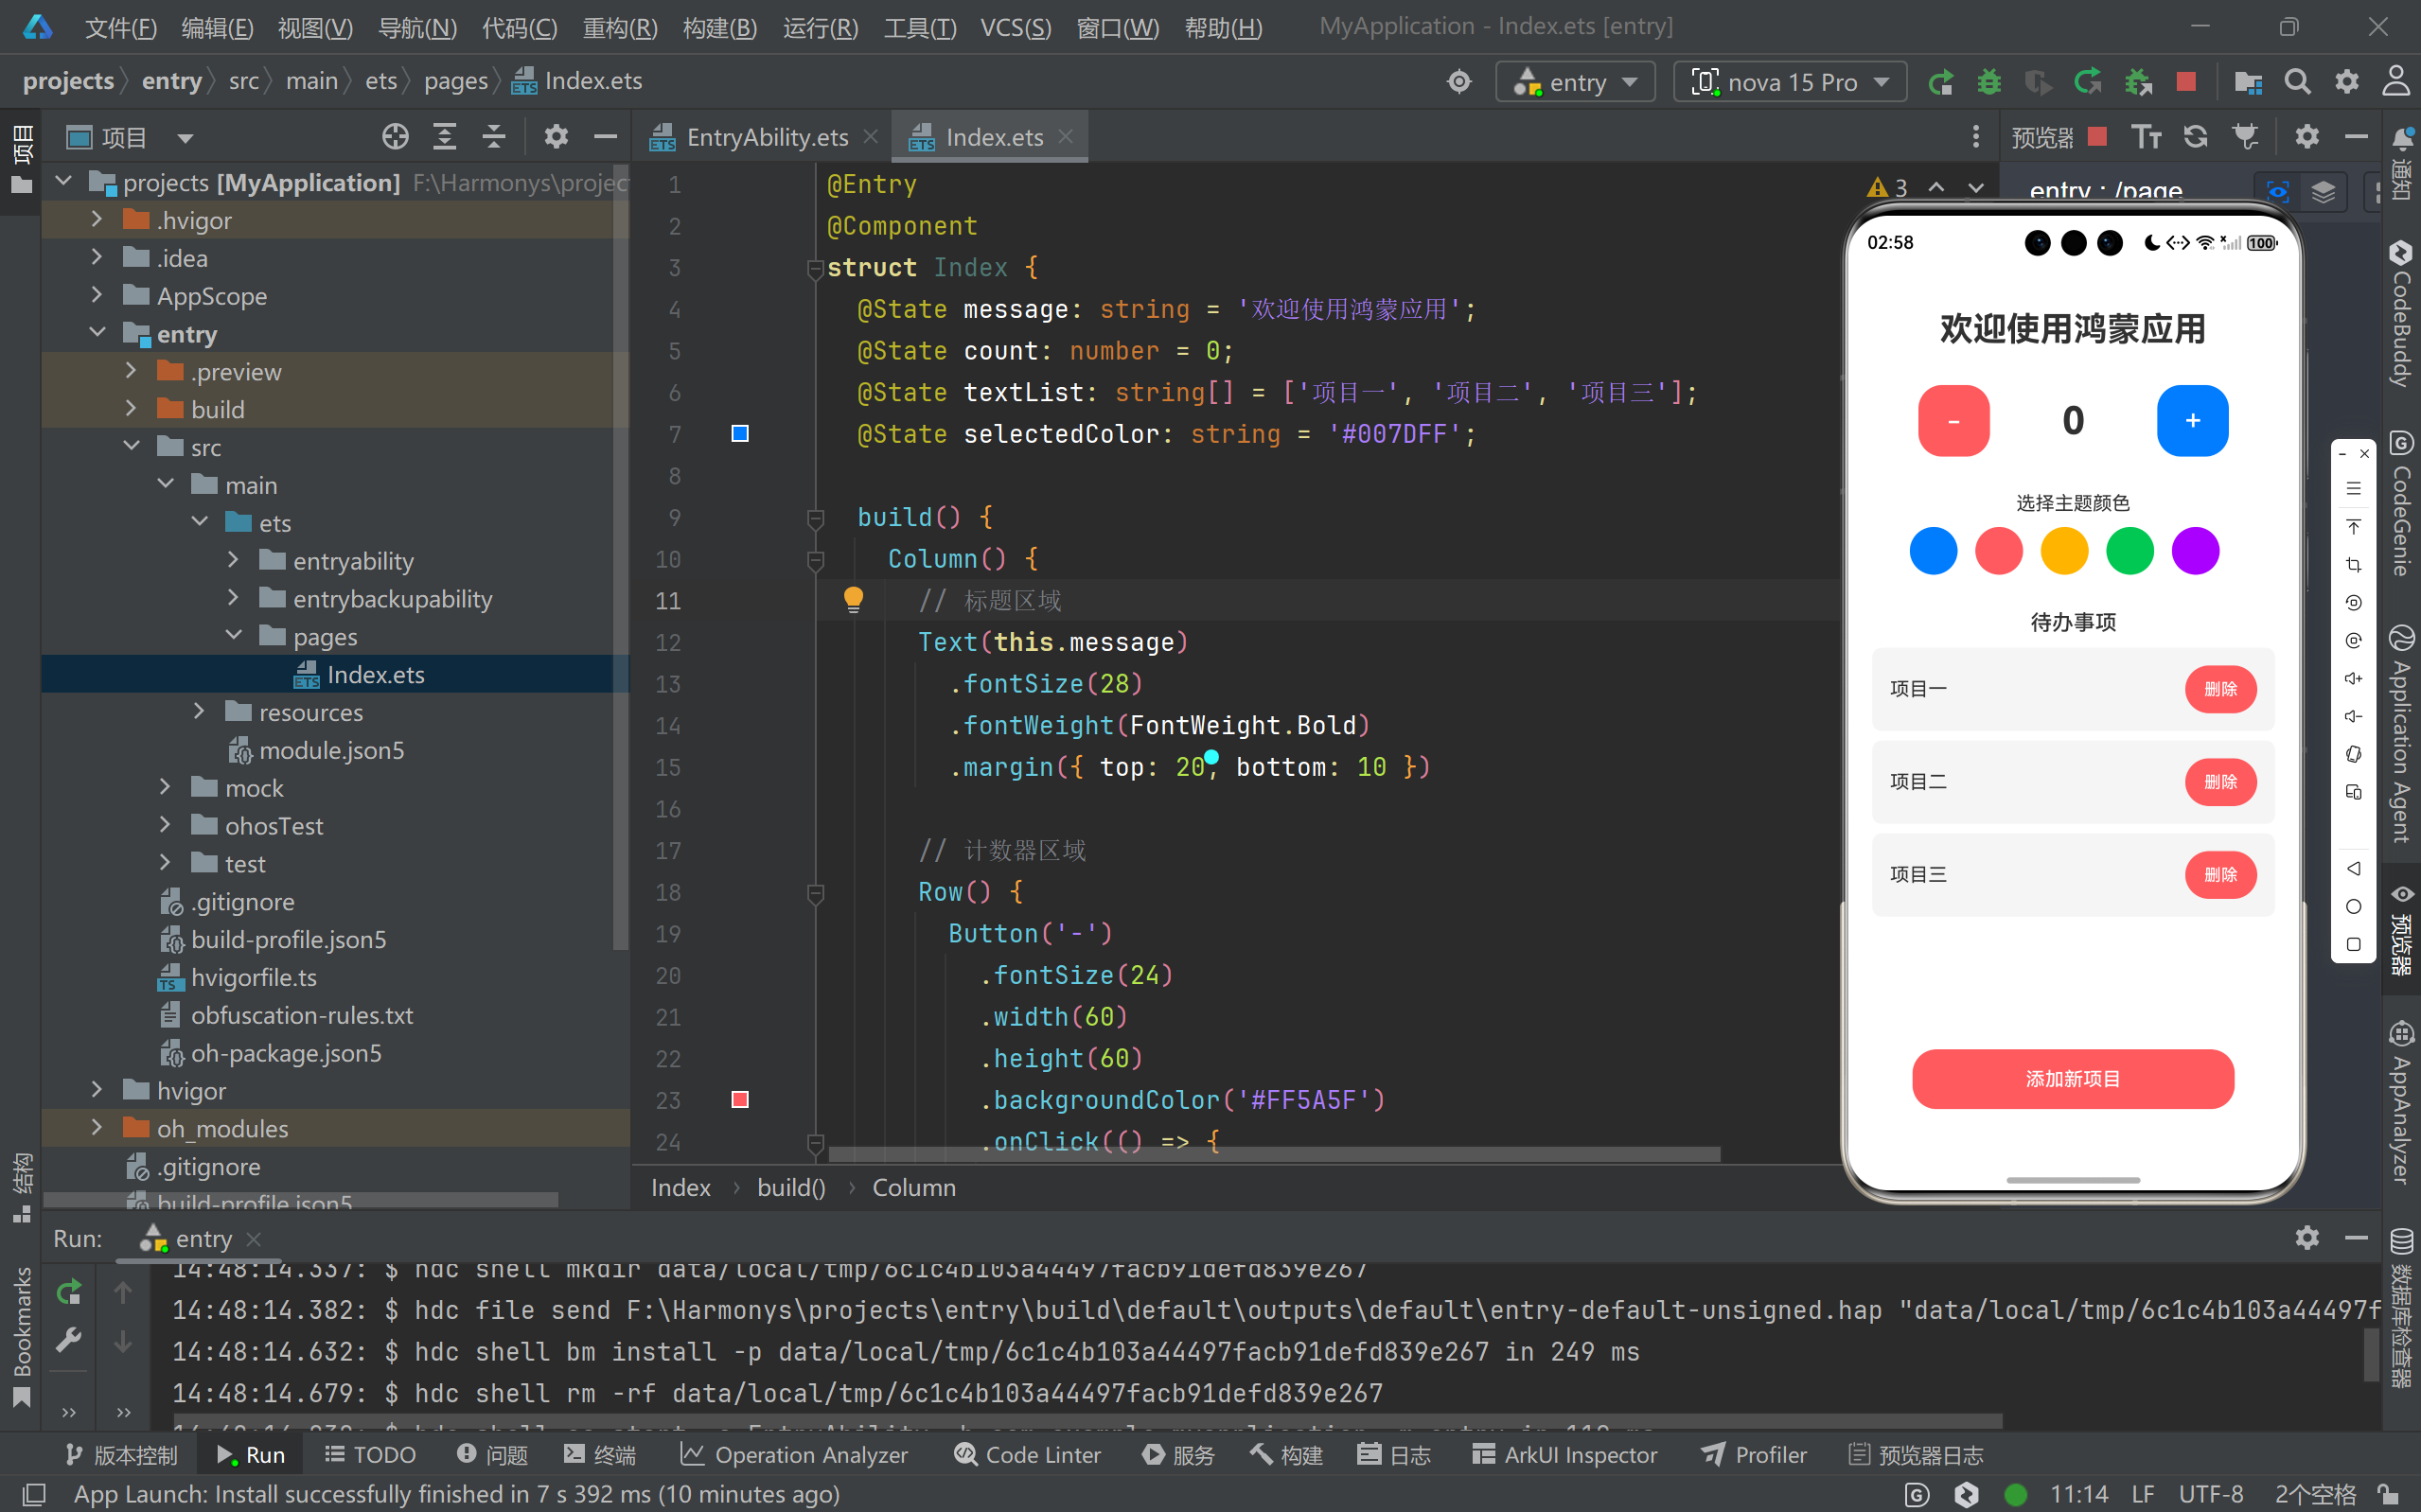The height and width of the screenshot is (1512, 2421).
Task: Open the user account profile icon
Action: [2396, 82]
